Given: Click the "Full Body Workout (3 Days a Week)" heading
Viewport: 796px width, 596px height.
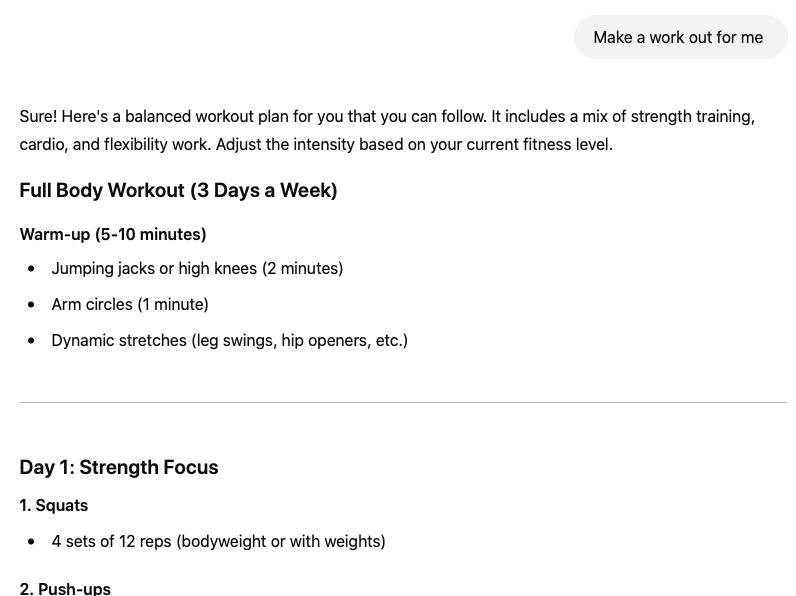Looking at the screenshot, I should pyautogui.click(x=178, y=190).
